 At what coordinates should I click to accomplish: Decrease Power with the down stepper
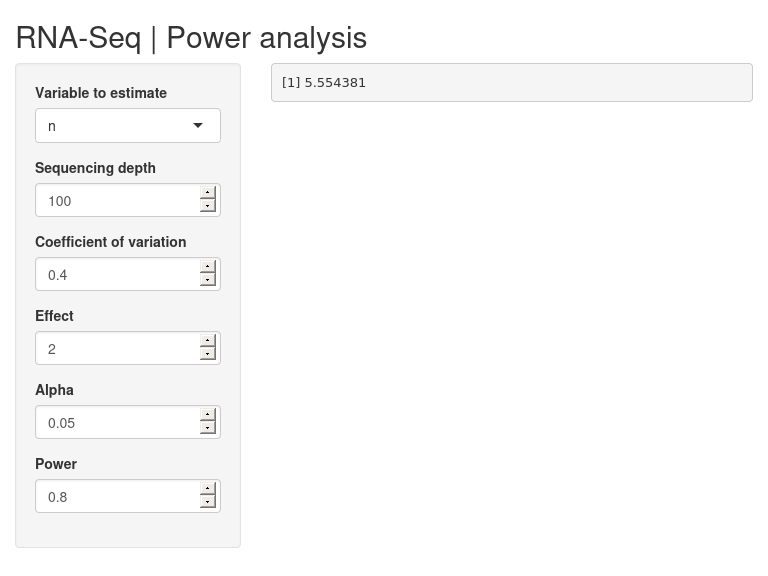[208, 502]
